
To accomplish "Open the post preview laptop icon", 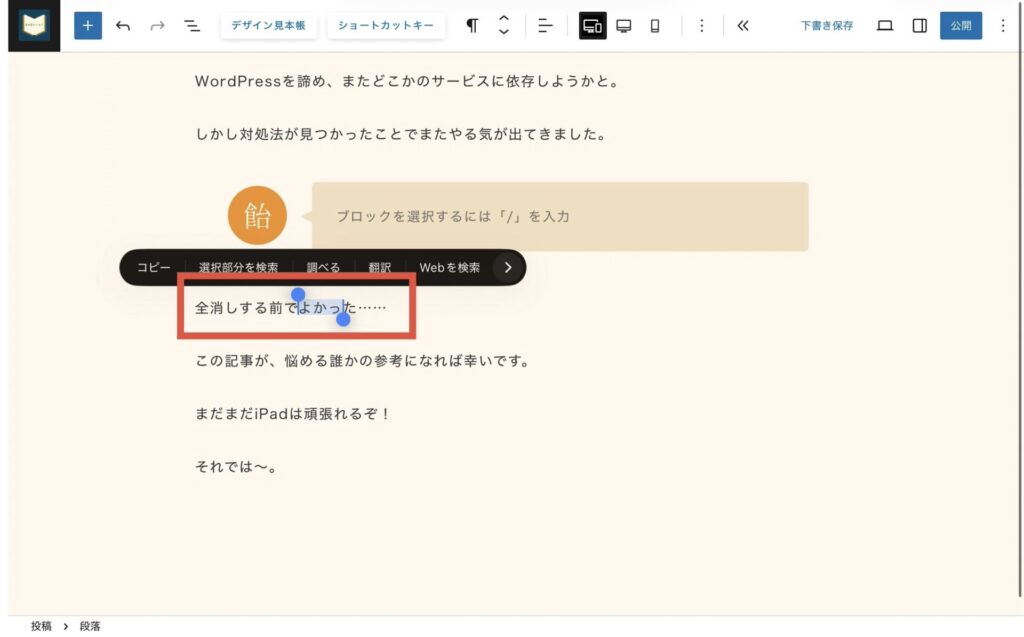I will (x=884, y=26).
